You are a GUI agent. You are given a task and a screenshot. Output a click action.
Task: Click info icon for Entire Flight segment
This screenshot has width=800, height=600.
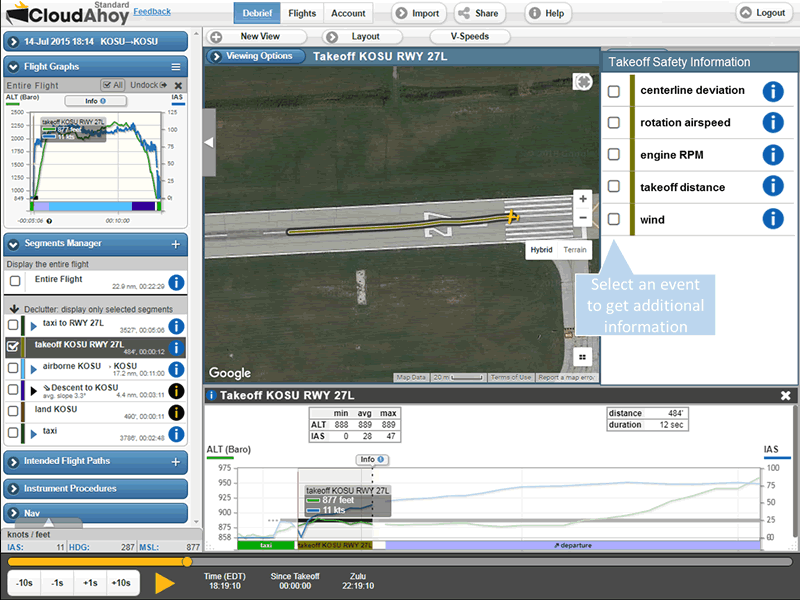point(176,283)
